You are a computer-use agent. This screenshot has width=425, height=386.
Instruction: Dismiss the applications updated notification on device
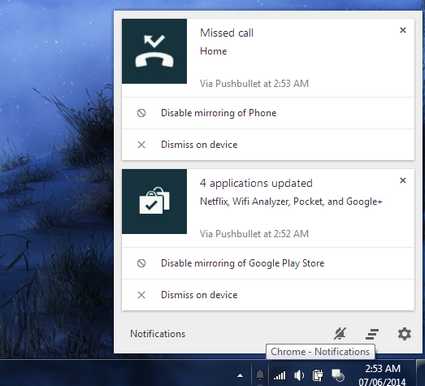tap(268, 295)
